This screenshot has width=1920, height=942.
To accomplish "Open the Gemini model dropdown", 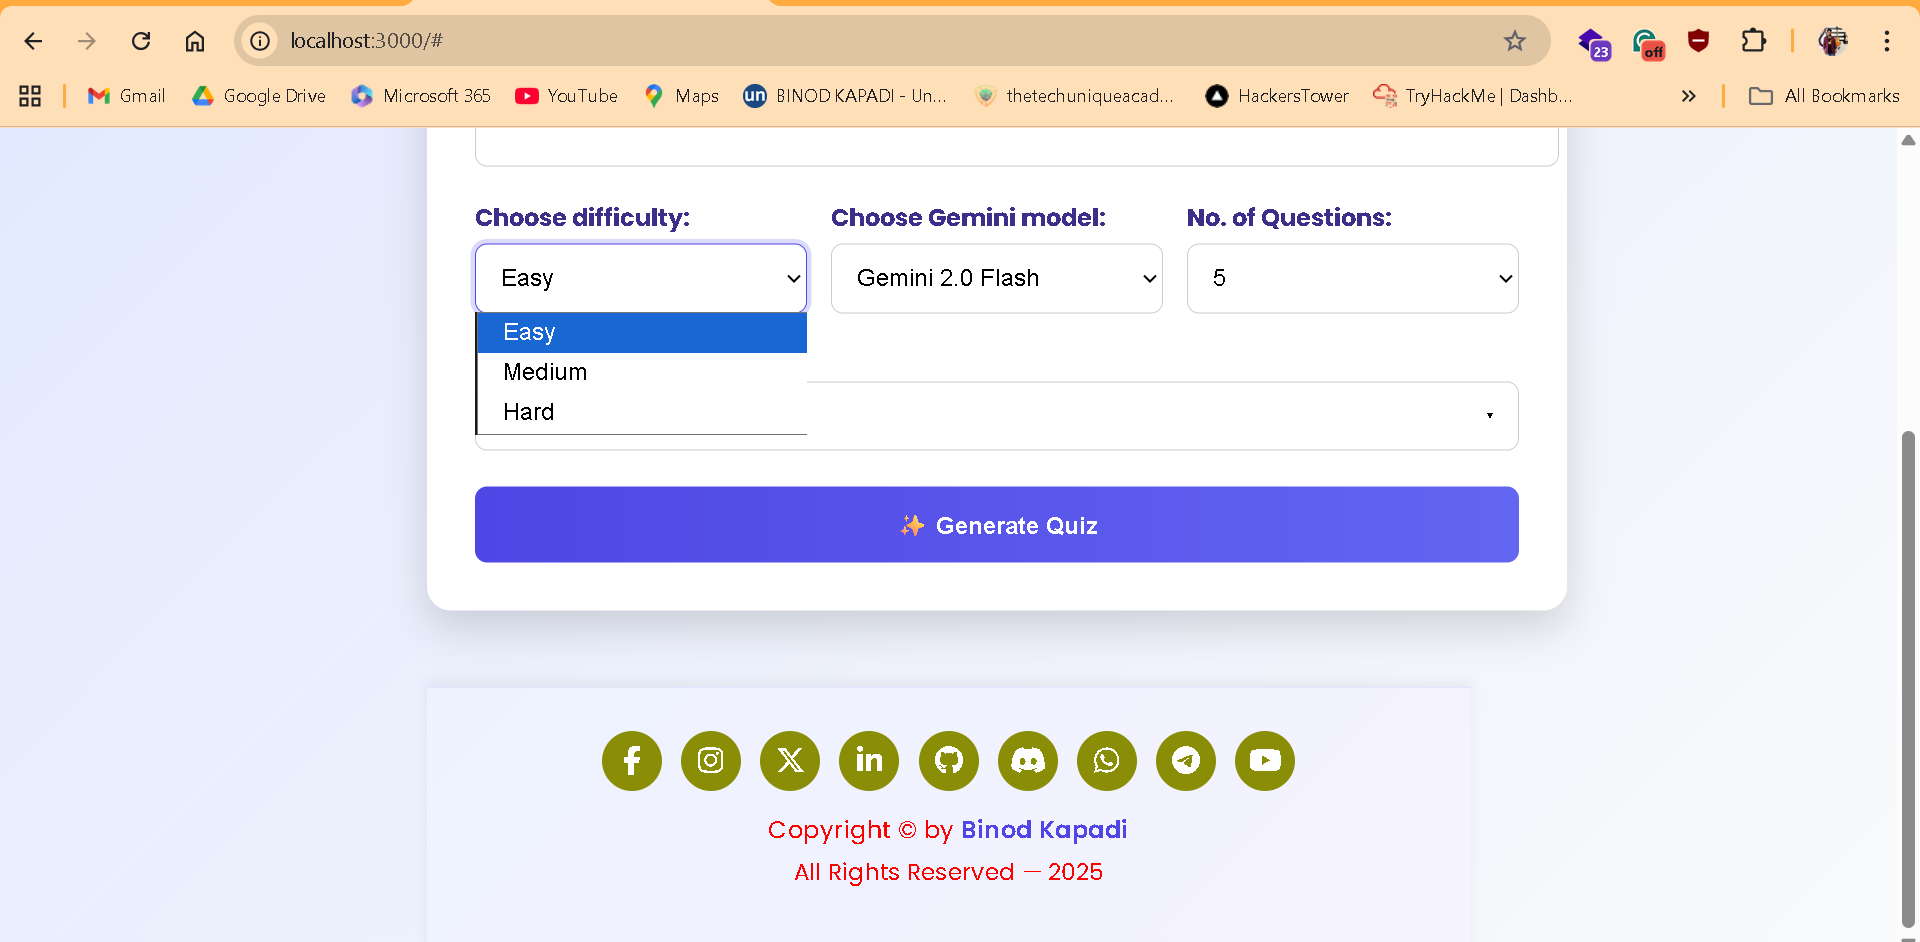I will click(x=996, y=278).
